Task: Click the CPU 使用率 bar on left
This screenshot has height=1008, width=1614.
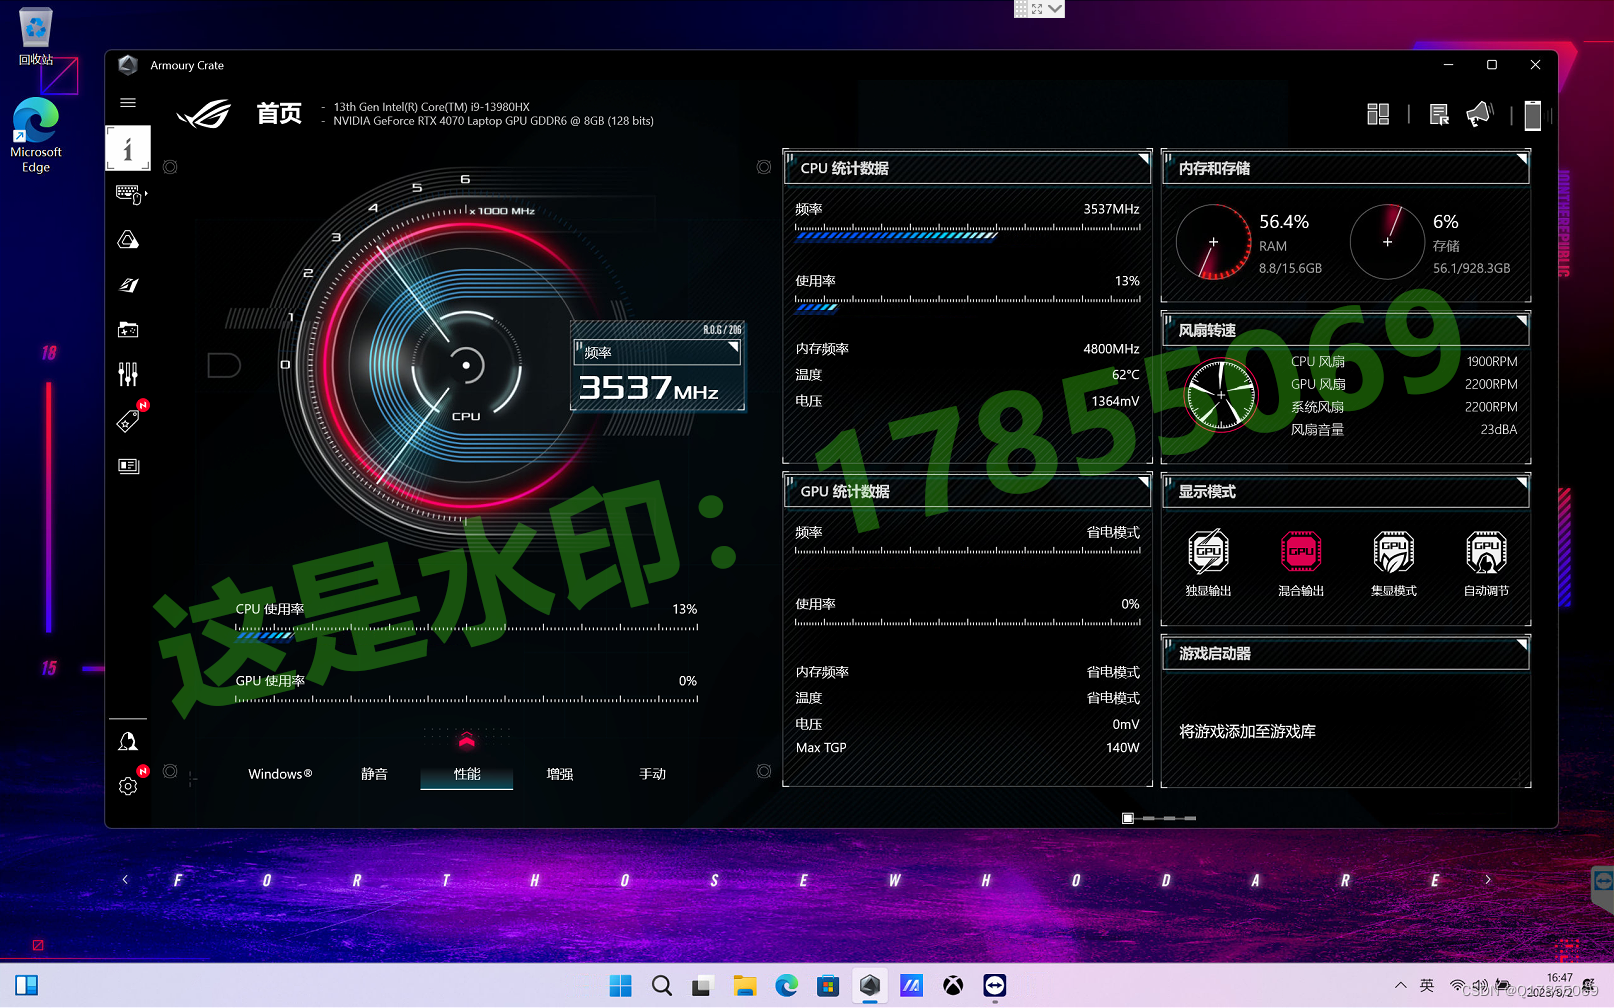Action: pos(466,633)
